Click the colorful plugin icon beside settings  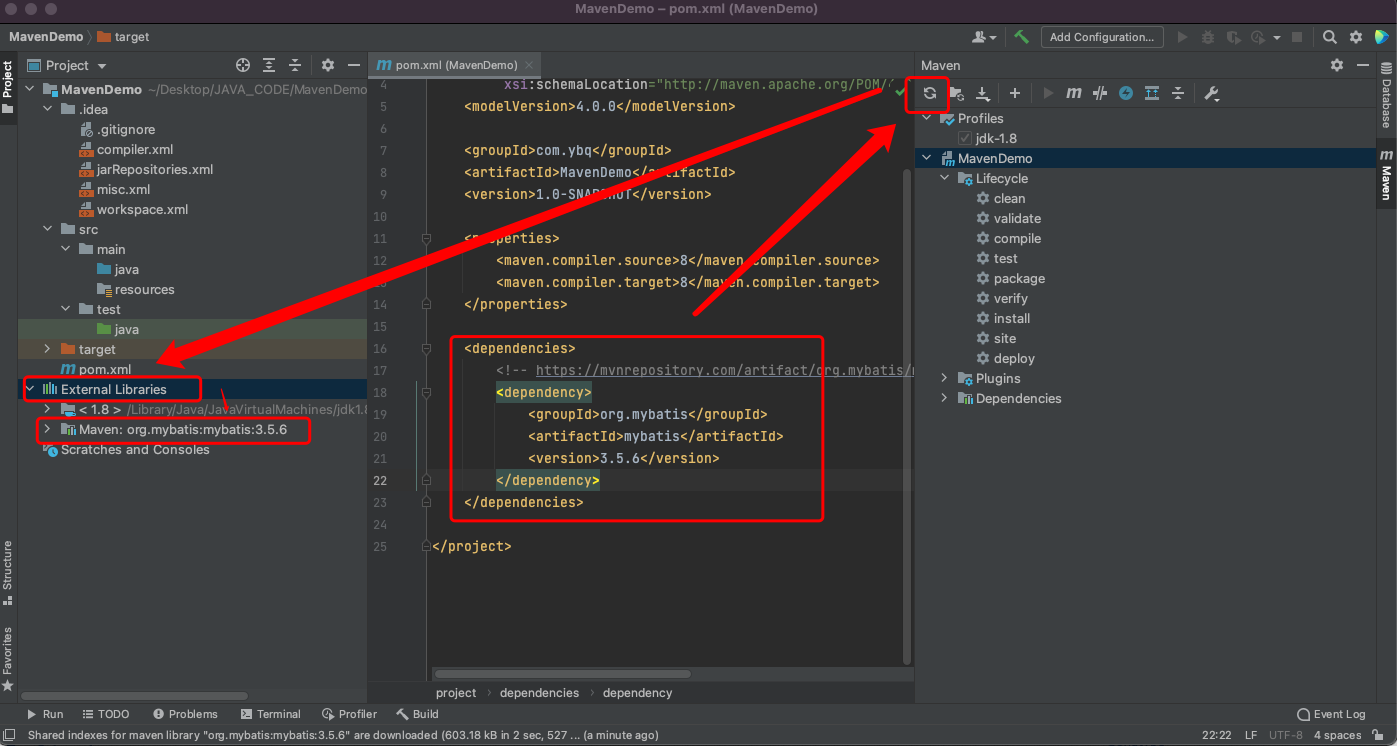click(1381, 37)
